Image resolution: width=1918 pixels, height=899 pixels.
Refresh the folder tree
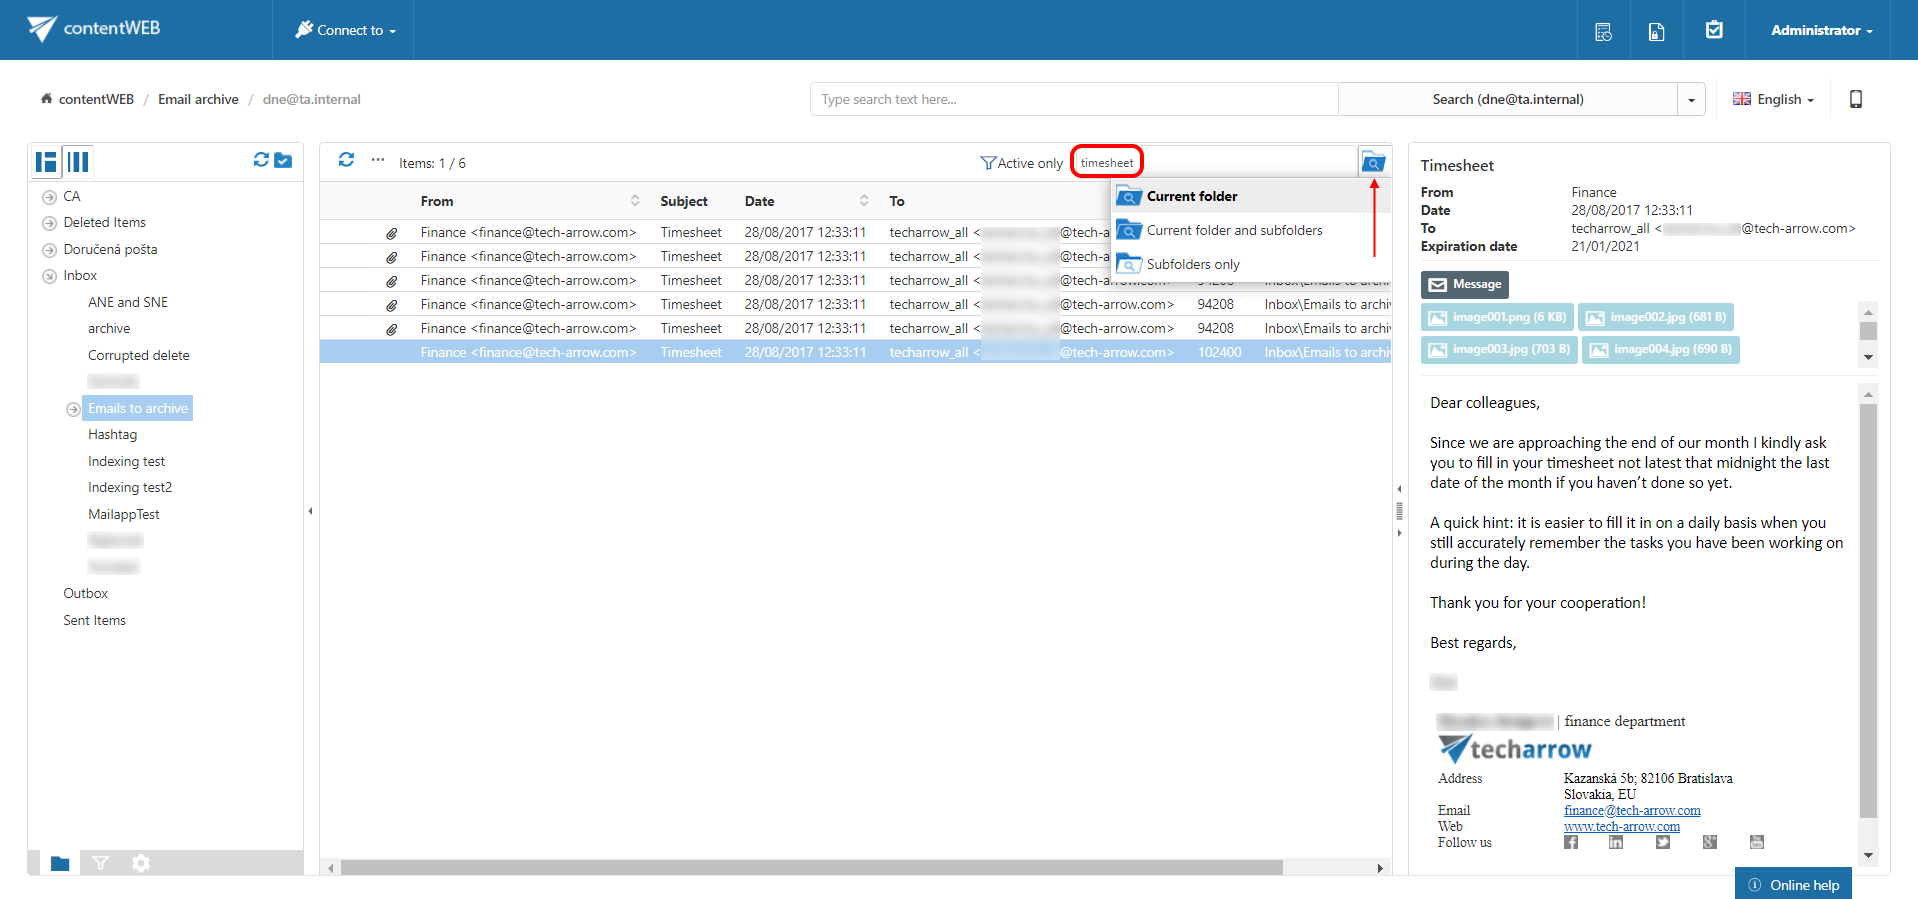tap(261, 160)
